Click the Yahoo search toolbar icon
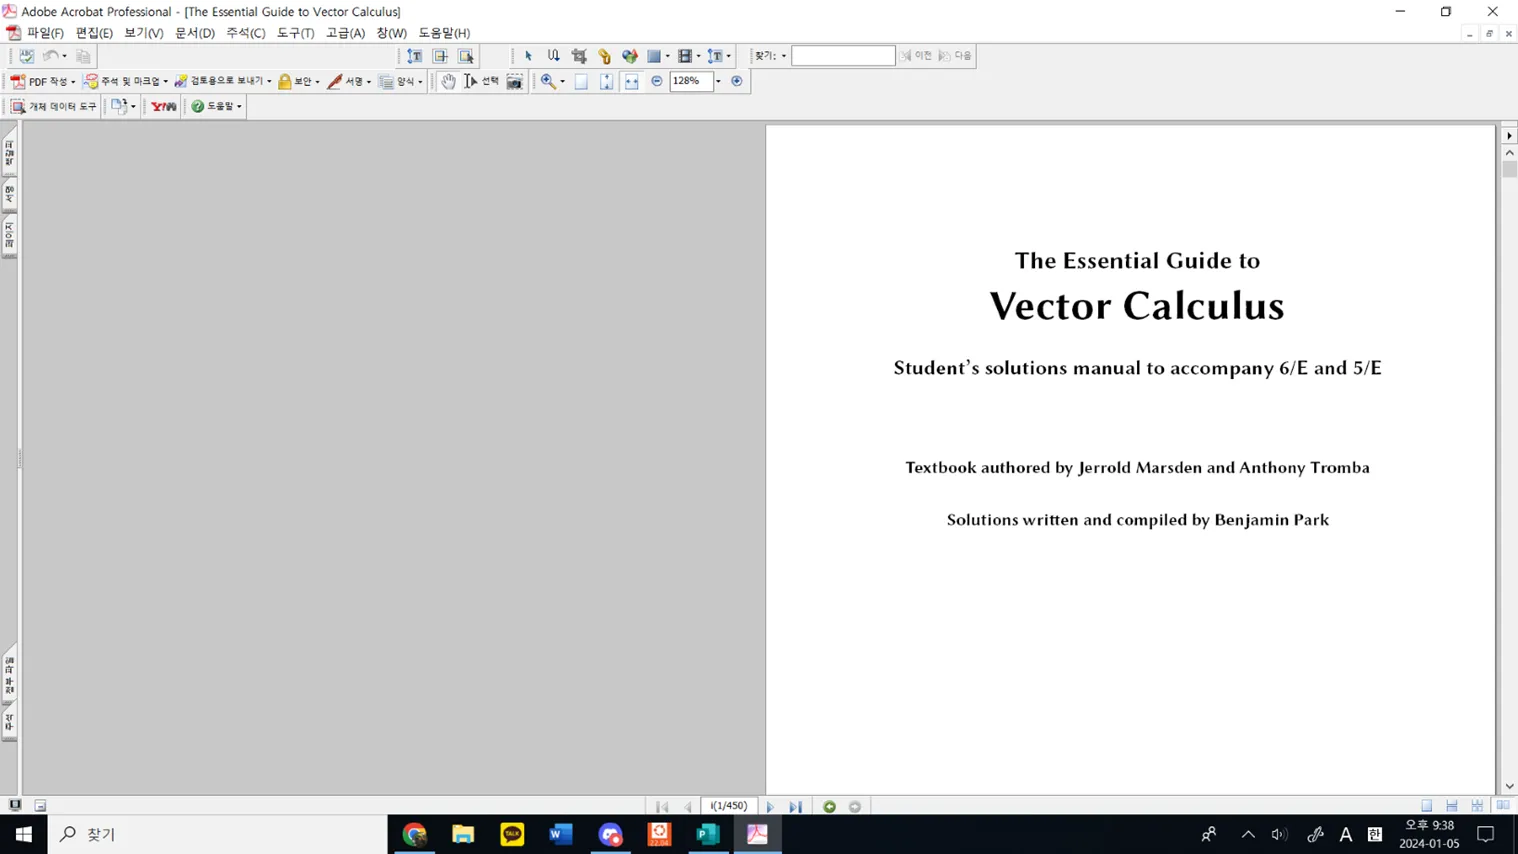 click(164, 106)
